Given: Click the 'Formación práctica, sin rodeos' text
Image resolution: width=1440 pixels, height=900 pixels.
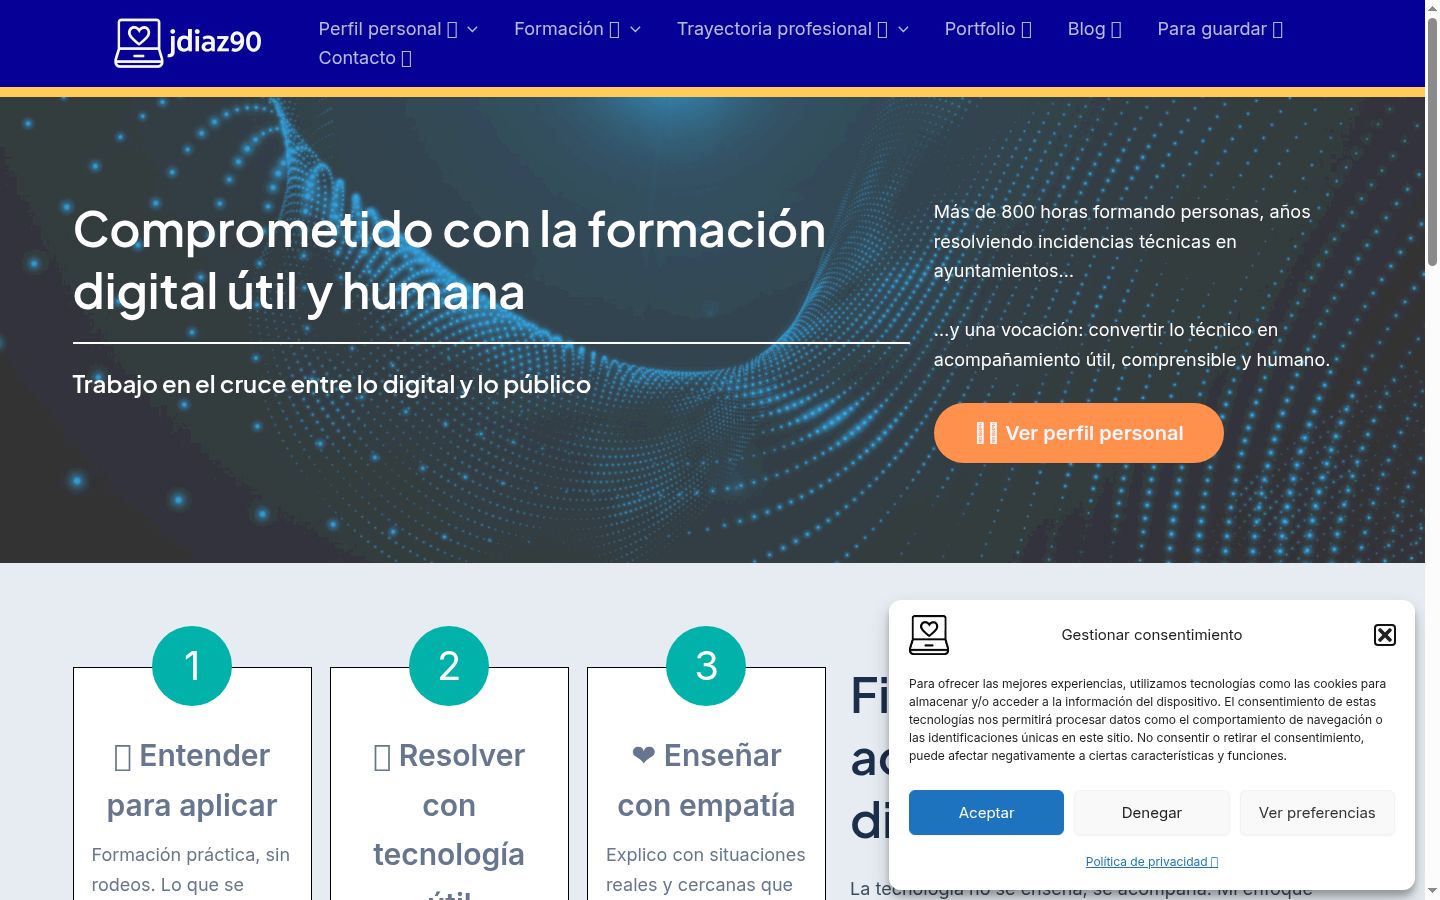Looking at the screenshot, I should tap(191, 870).
